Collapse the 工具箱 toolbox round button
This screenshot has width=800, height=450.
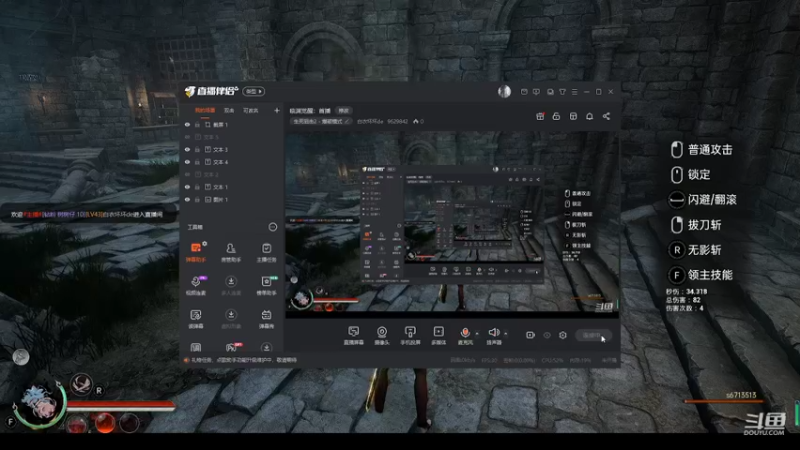point(272,227)
